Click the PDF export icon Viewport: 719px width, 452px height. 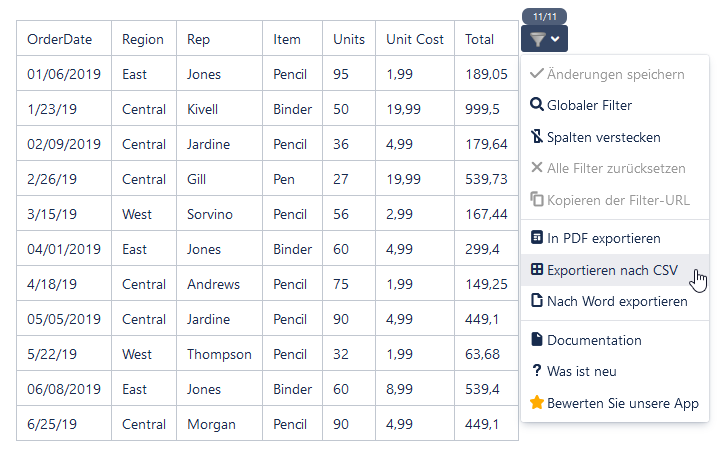tap(536, 237)
